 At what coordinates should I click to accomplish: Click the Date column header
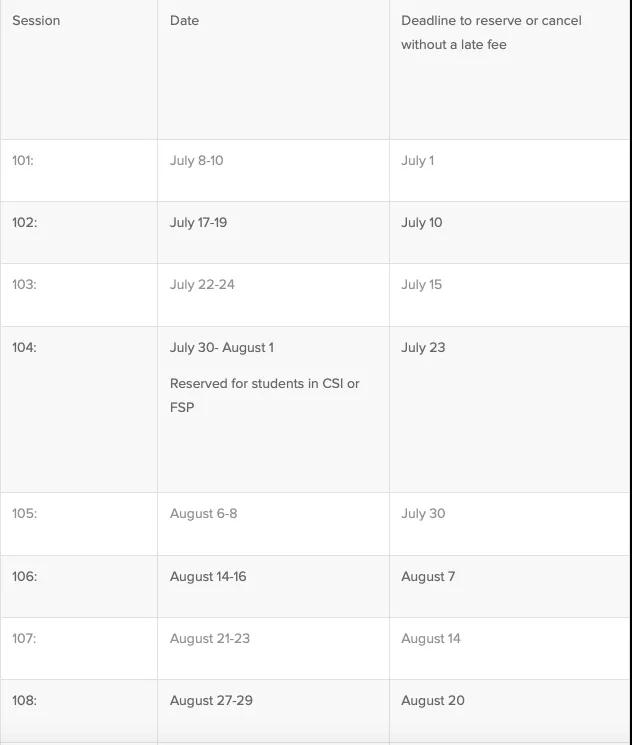[x=184, y=21]
